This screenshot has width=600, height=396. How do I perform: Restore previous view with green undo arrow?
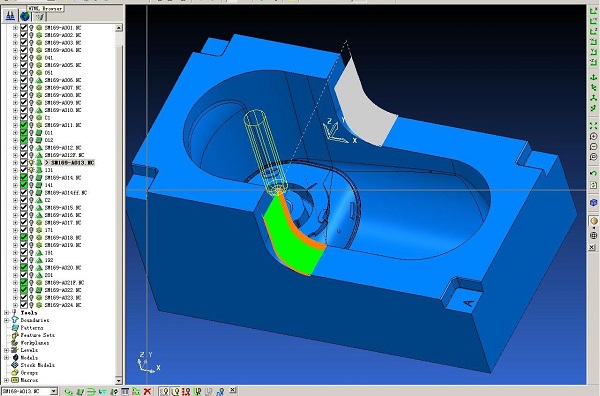click(593, 174)
